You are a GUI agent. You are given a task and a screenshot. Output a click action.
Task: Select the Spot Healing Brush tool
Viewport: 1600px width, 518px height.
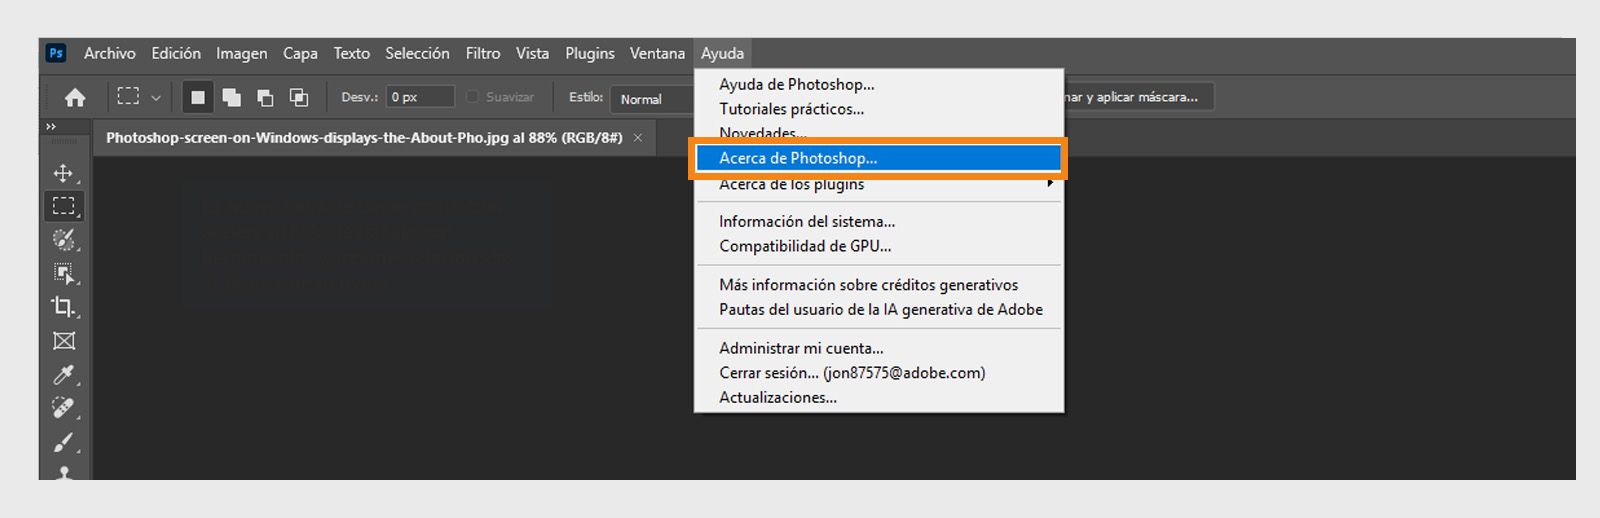[64, 408]
